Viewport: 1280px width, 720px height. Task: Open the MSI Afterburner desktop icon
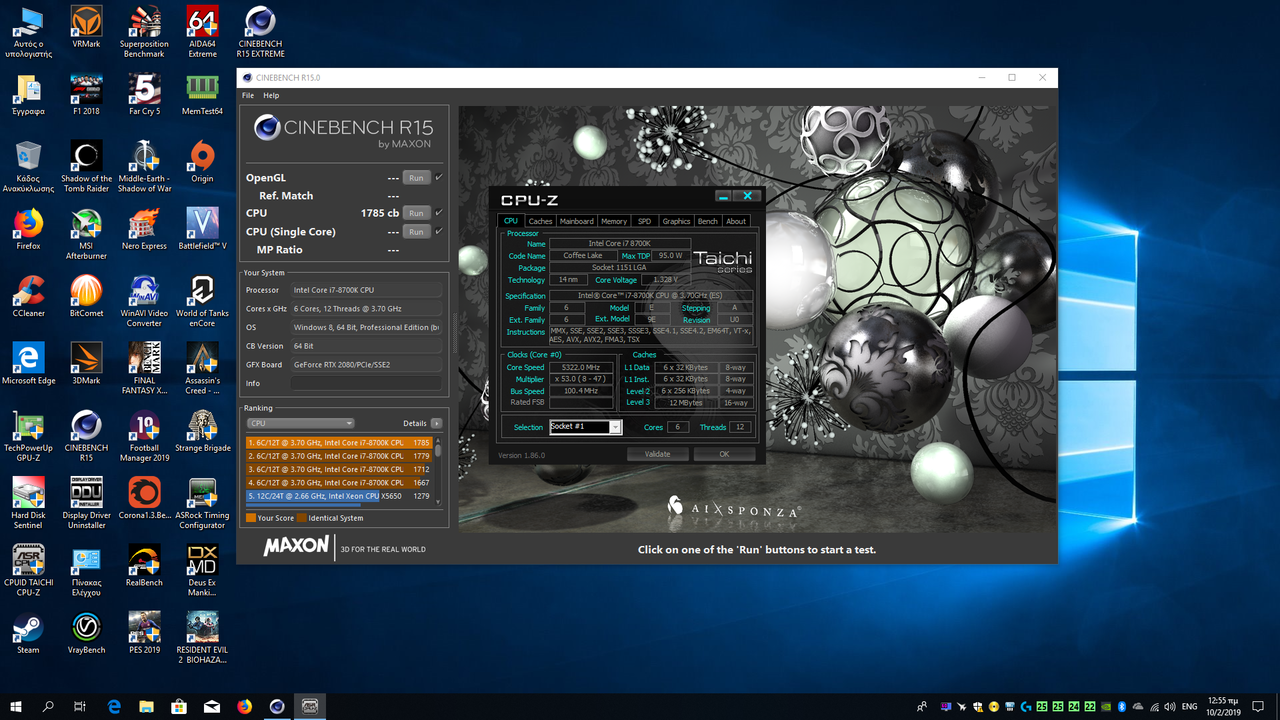pyautogui.click(x=86, y=234)
